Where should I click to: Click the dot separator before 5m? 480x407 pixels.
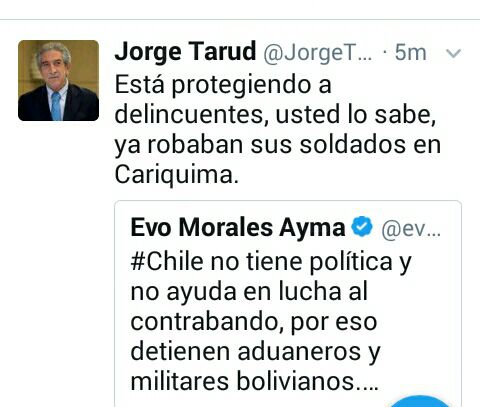tap(385, 53)
